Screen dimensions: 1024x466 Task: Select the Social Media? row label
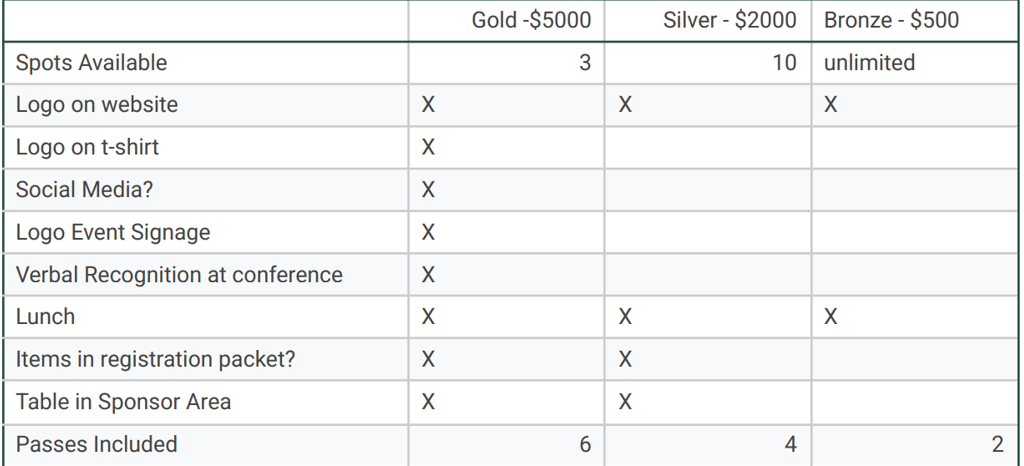tap(85, 190)
